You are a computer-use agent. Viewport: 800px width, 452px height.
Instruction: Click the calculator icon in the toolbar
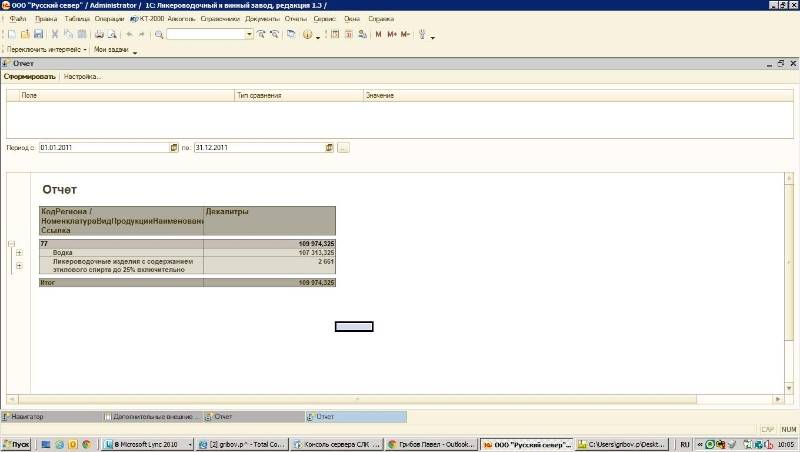[x=335, y=34]
